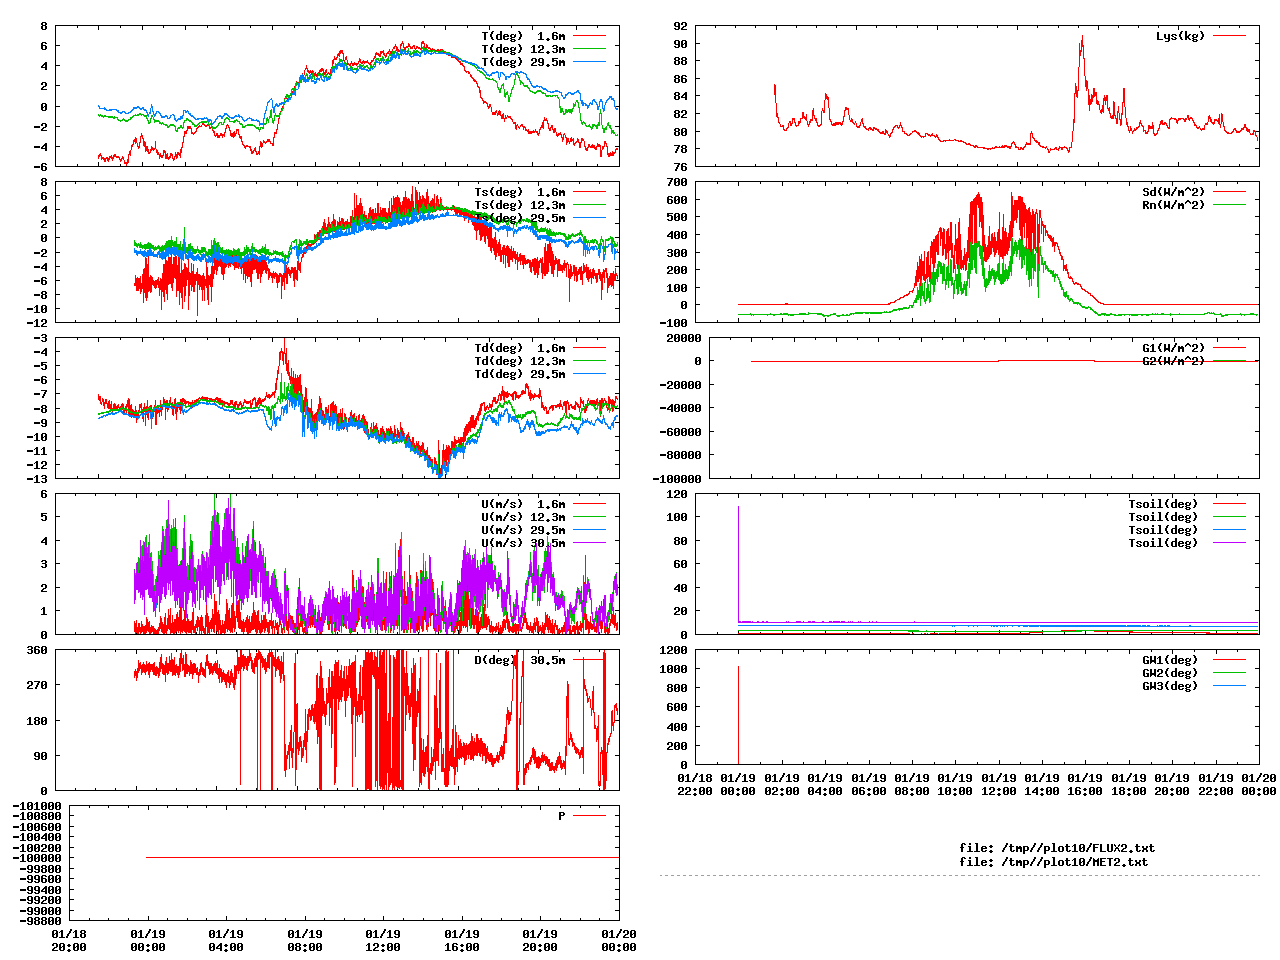Select the Td(deg) 1.6m legend label

point(520,348)
